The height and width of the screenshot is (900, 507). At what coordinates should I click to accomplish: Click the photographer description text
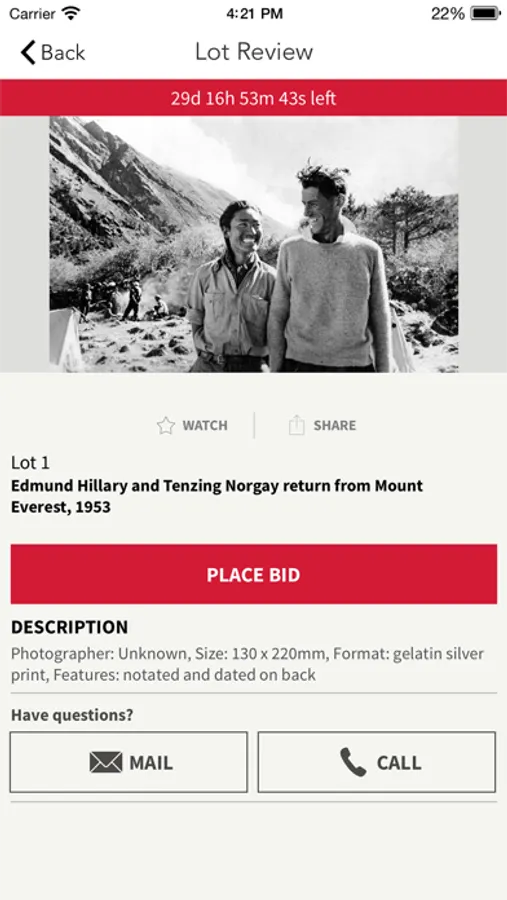(x=247, y=664)
